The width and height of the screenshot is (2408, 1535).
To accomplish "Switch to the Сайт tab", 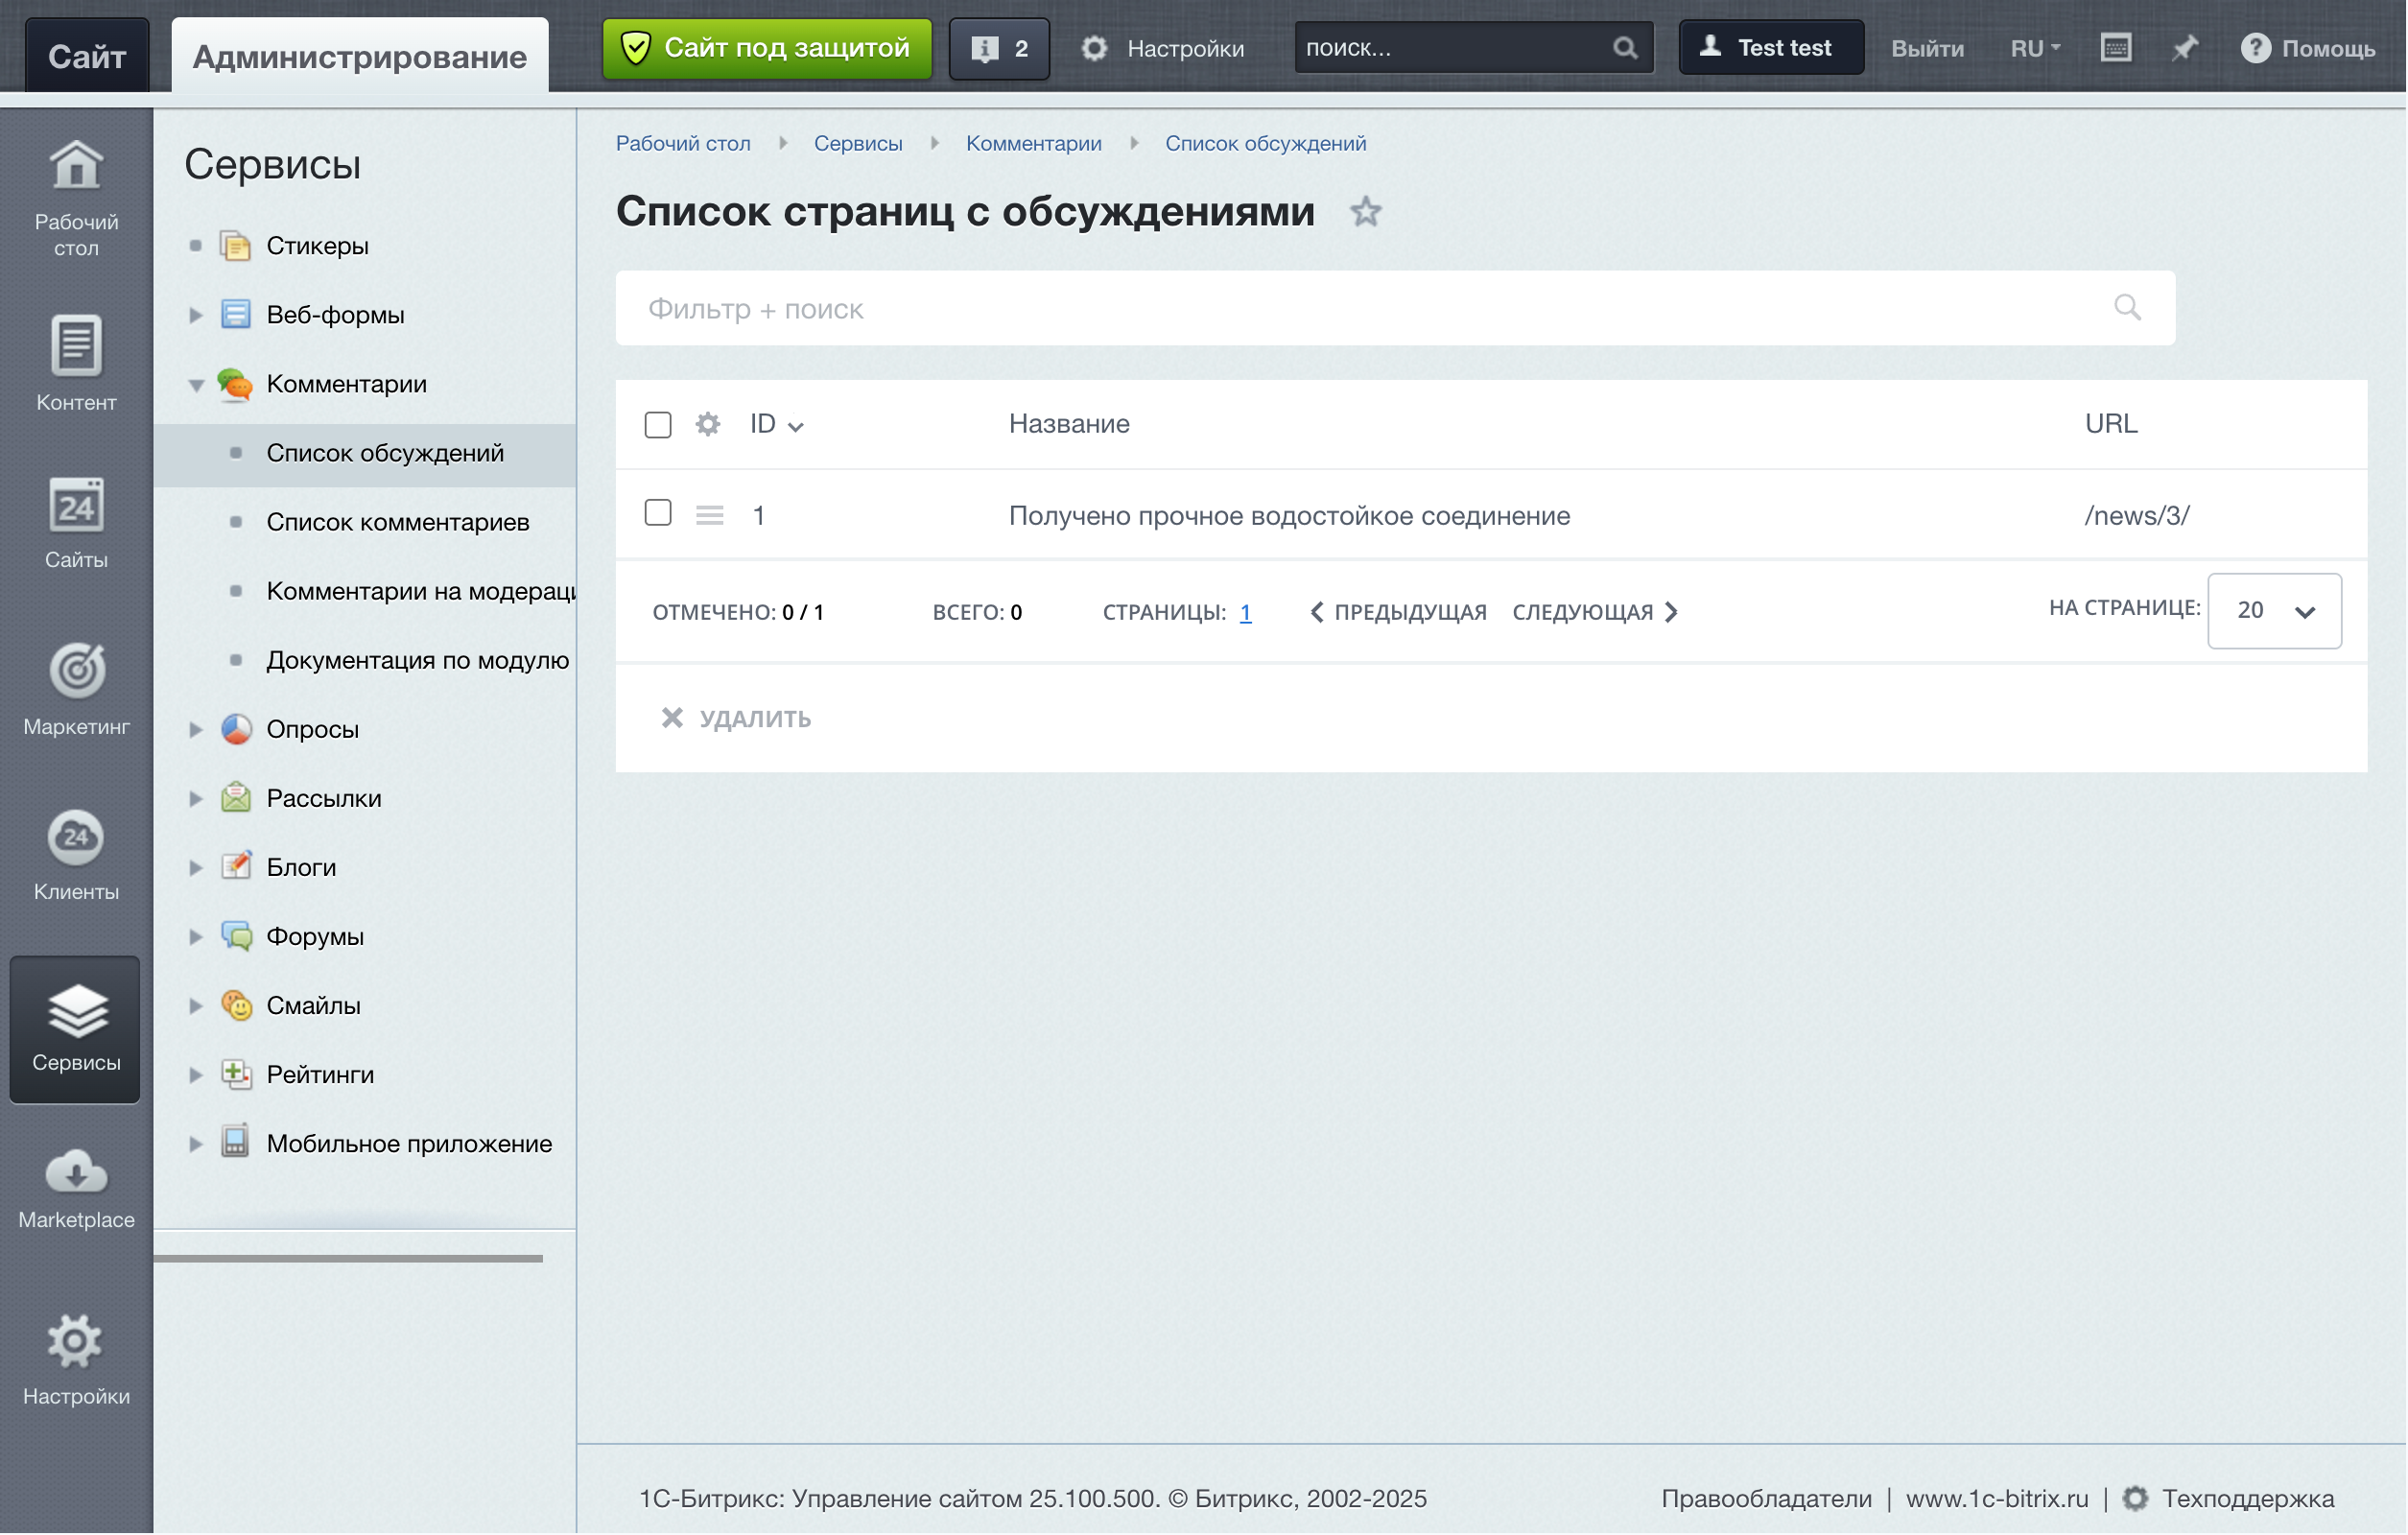I will point(87,56).
